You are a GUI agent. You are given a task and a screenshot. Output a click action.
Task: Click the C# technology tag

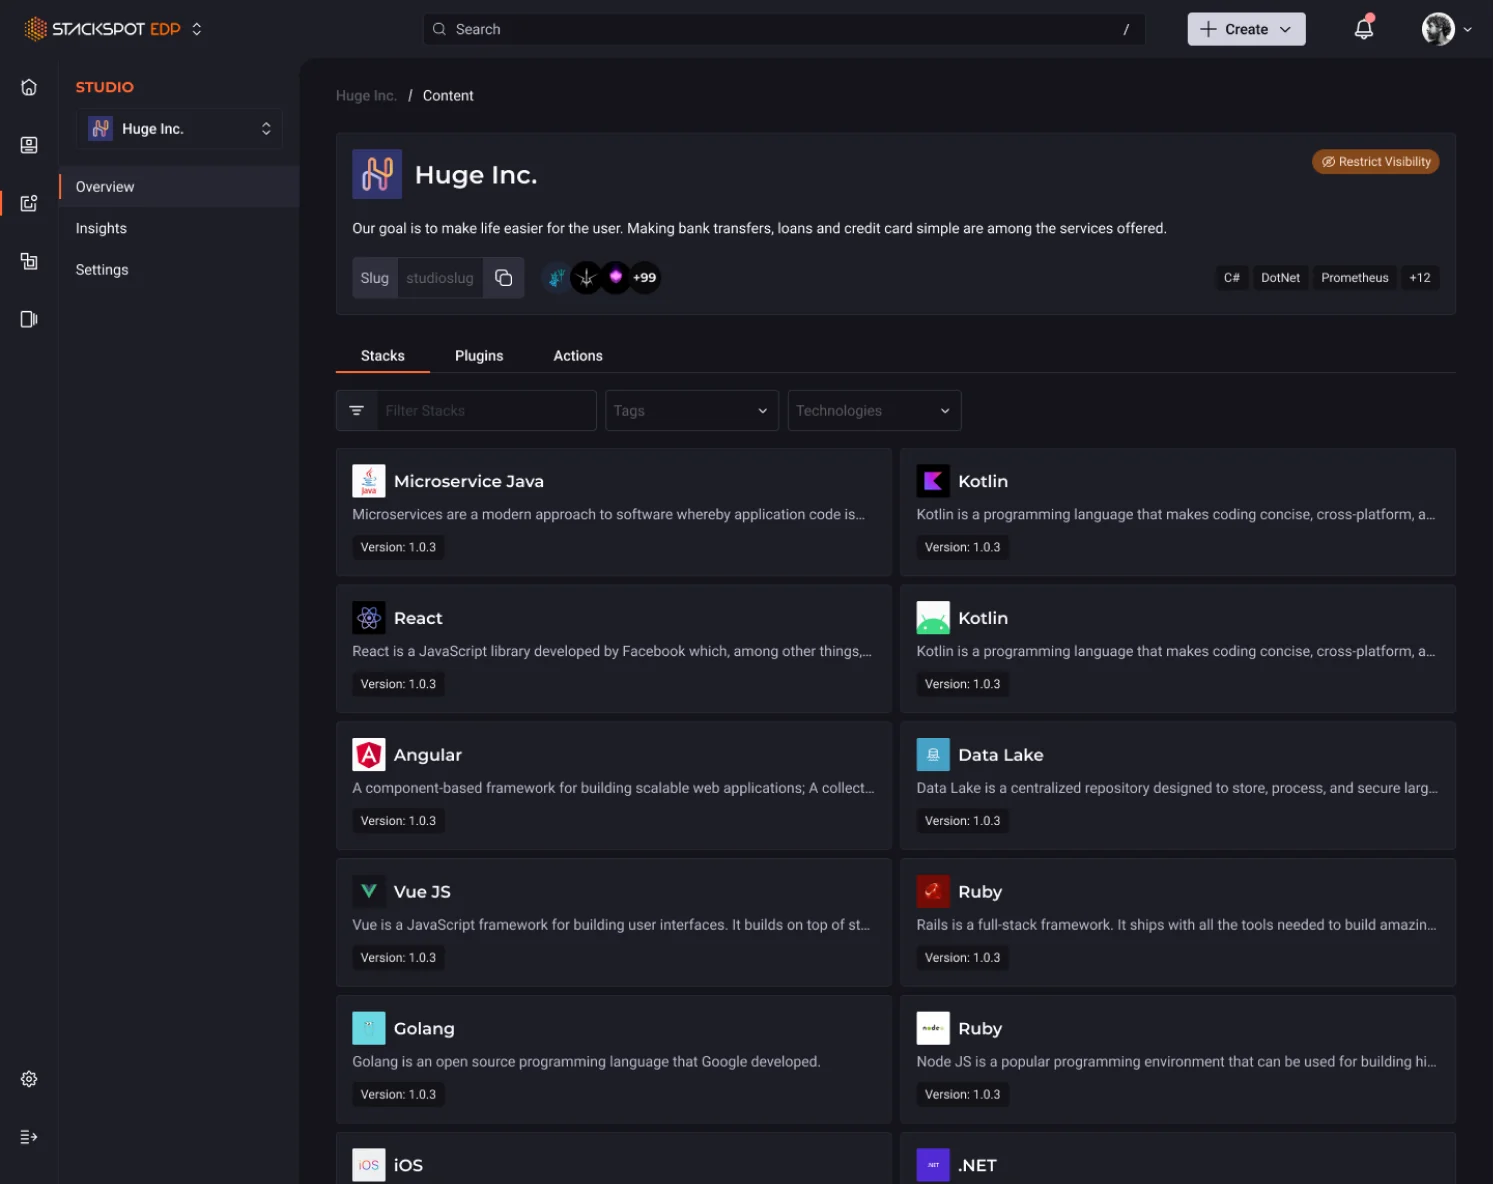(1232, 278)
